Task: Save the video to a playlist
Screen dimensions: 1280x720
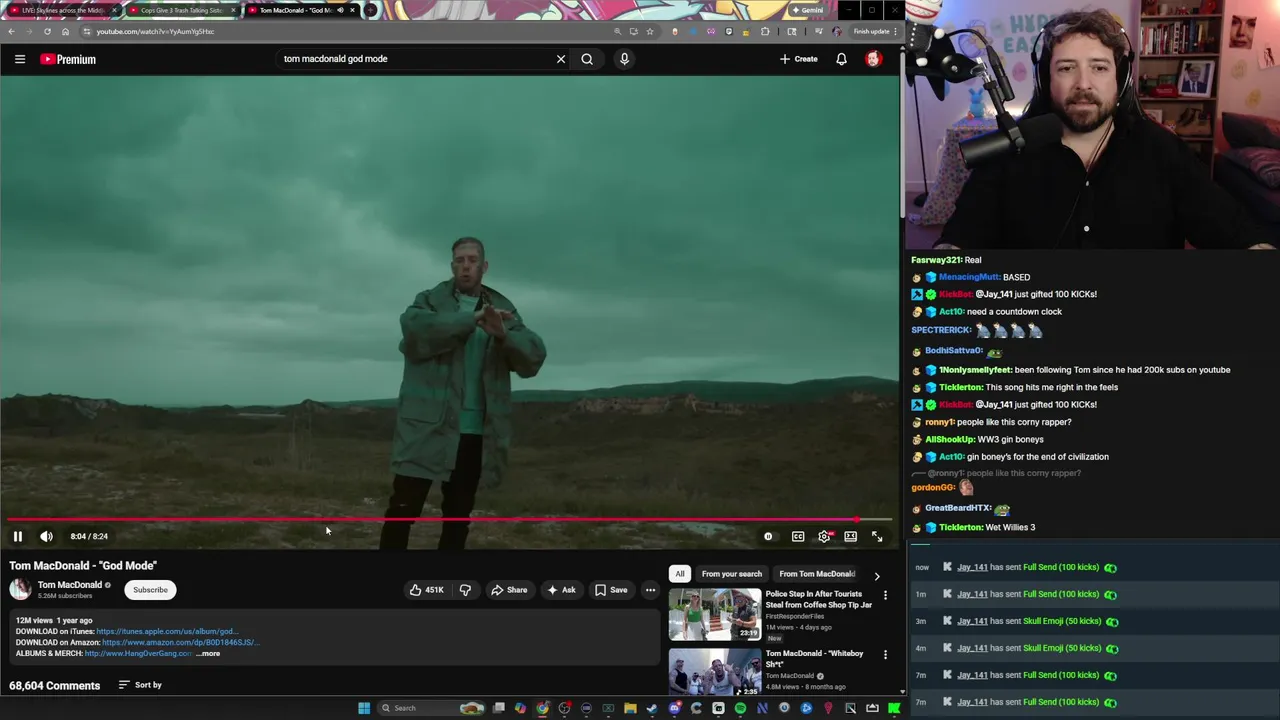Action: [x=611, y=590]
